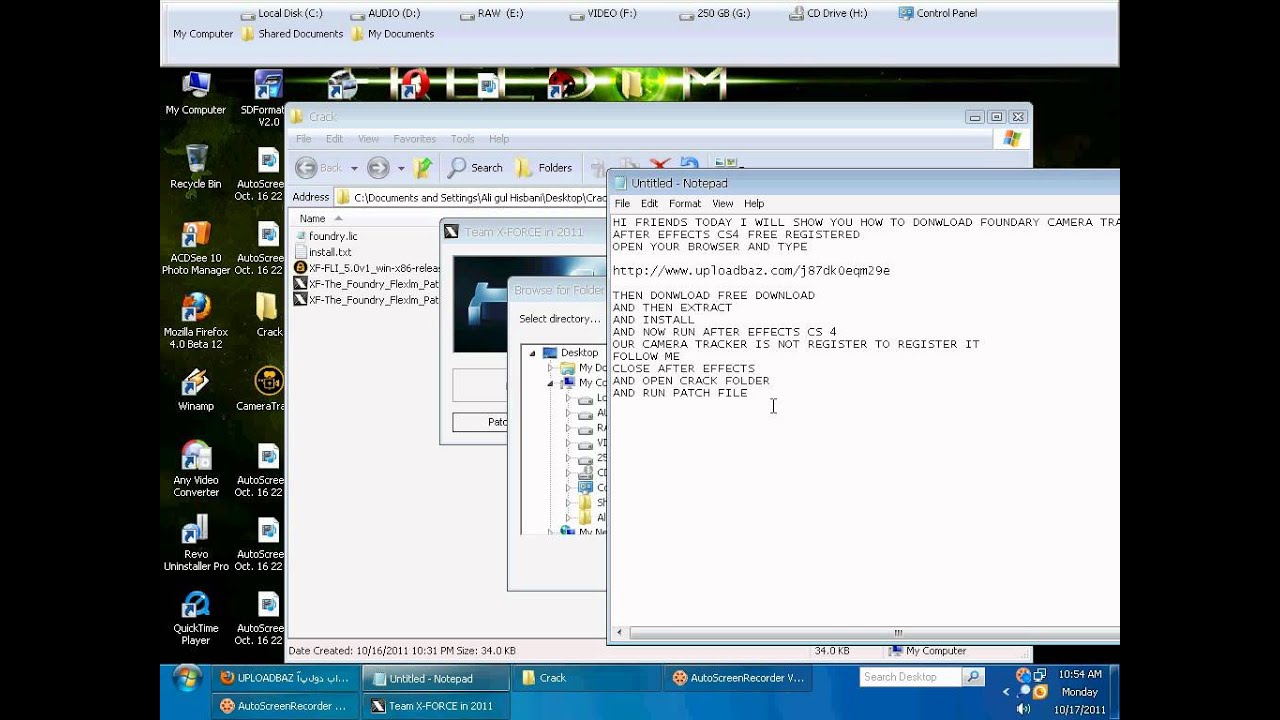Click the search magnifier beside Search Desktop

click(x=973, y=677)
